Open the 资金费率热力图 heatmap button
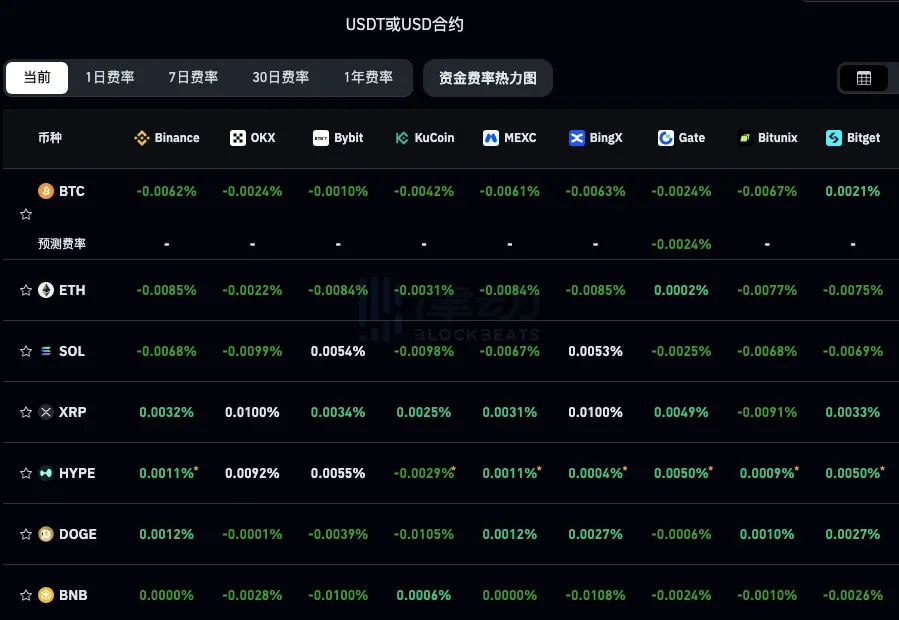This screenshot has height=620, width=899. 488,78
